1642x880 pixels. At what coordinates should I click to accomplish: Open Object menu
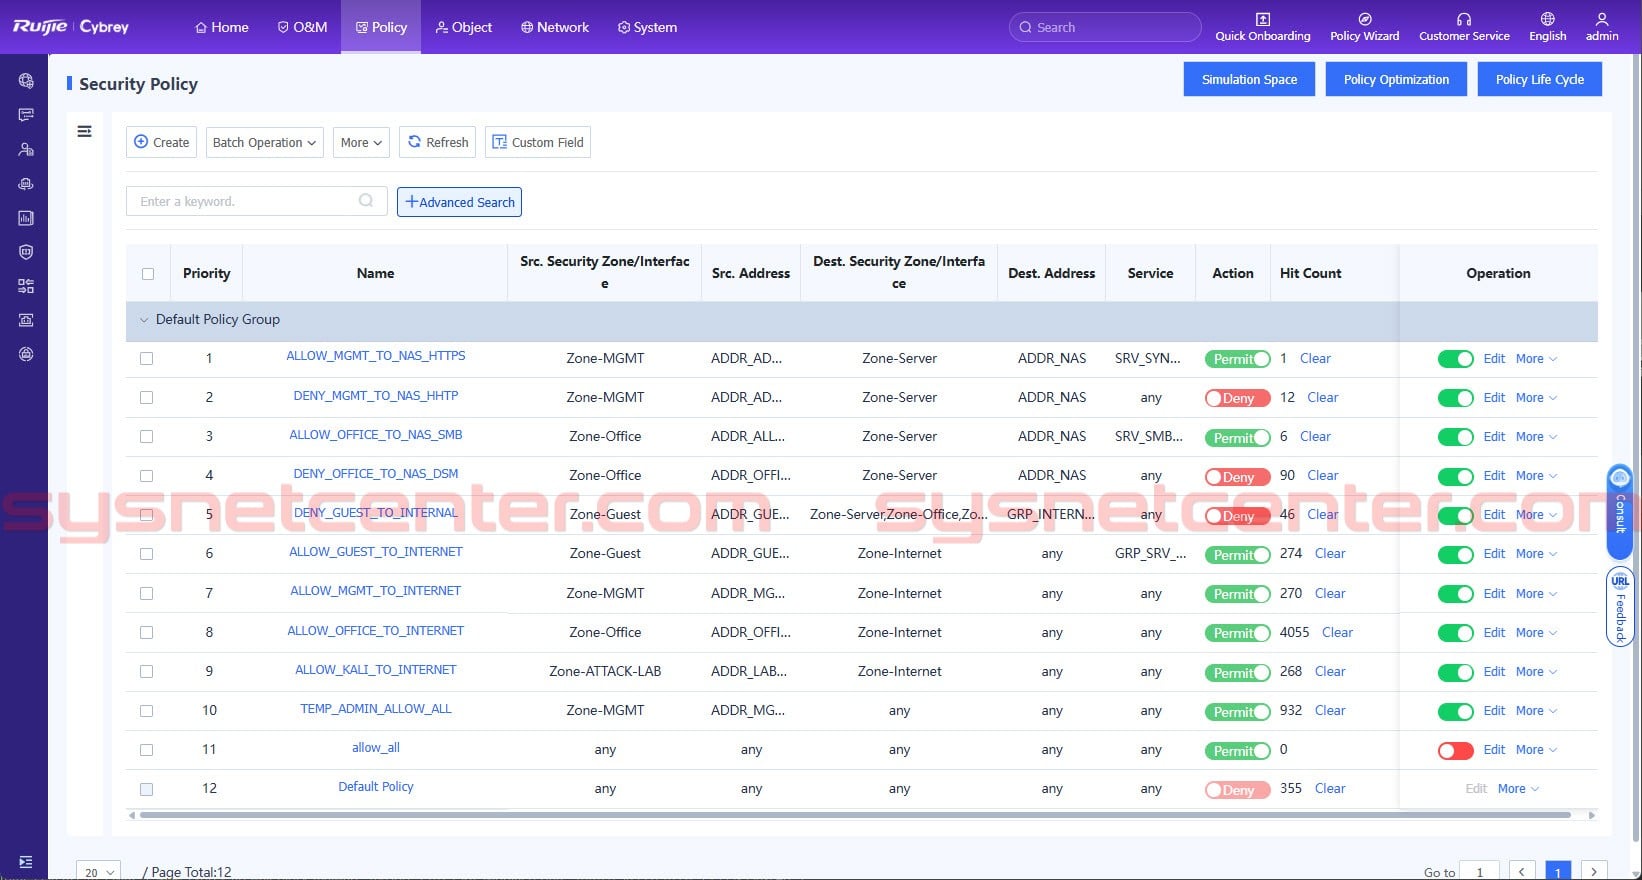coord(464,27)
